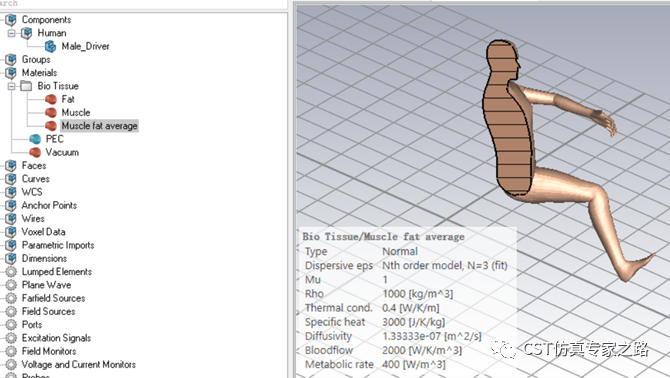The image size is (670, 378).
Task: Click the Vacuum material icon
Action: click(35, 152)
